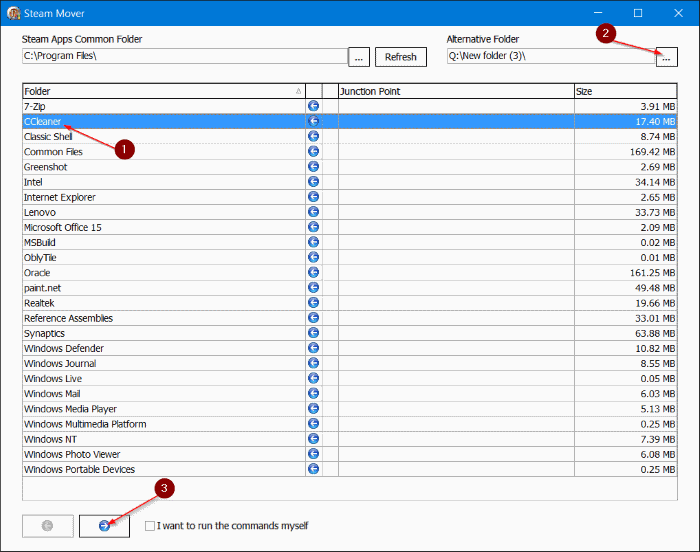Select the Windows Photo Viewer folder name

[x=72, y=454]
